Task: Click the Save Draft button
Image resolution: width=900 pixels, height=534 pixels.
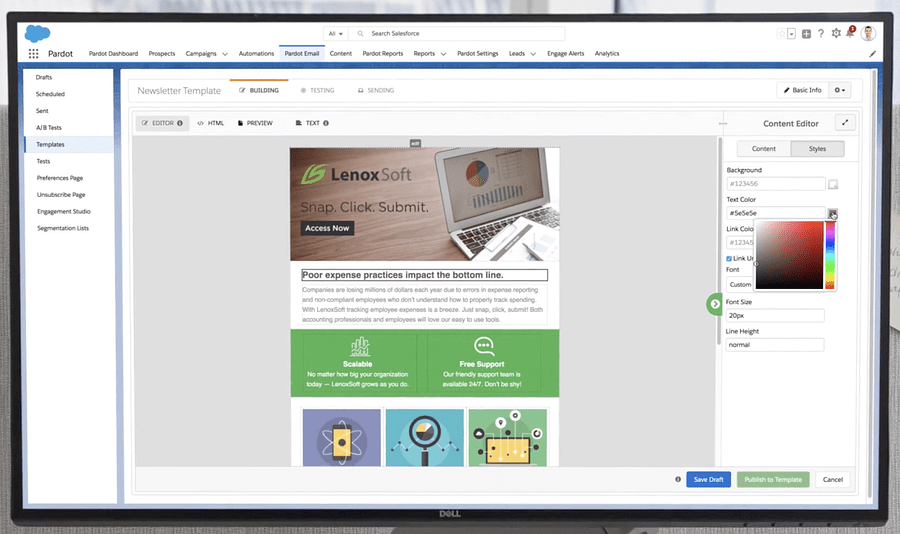Action: pyautogui.click(x=708, y=479)
